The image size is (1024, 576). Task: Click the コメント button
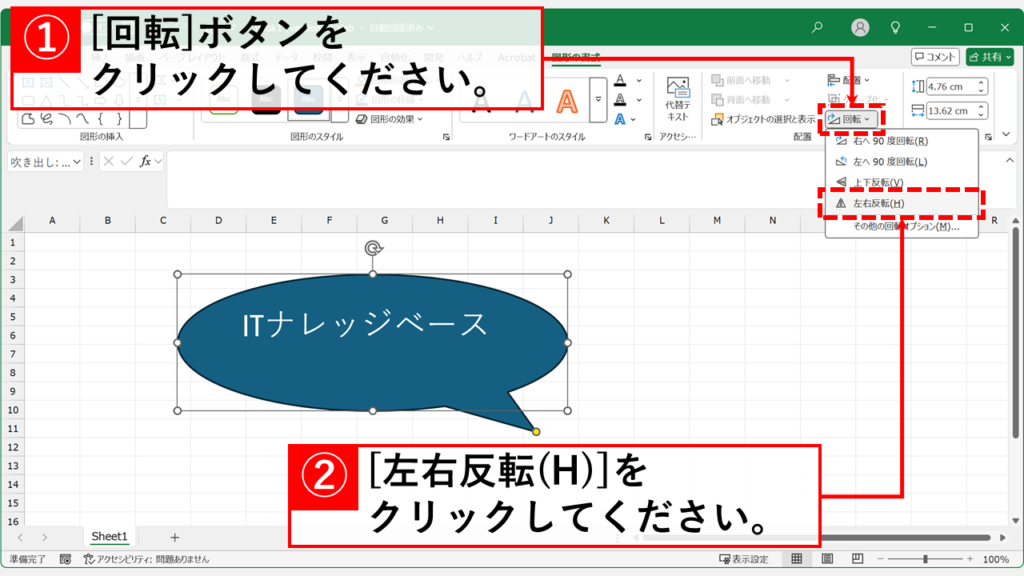coord(935,57)
